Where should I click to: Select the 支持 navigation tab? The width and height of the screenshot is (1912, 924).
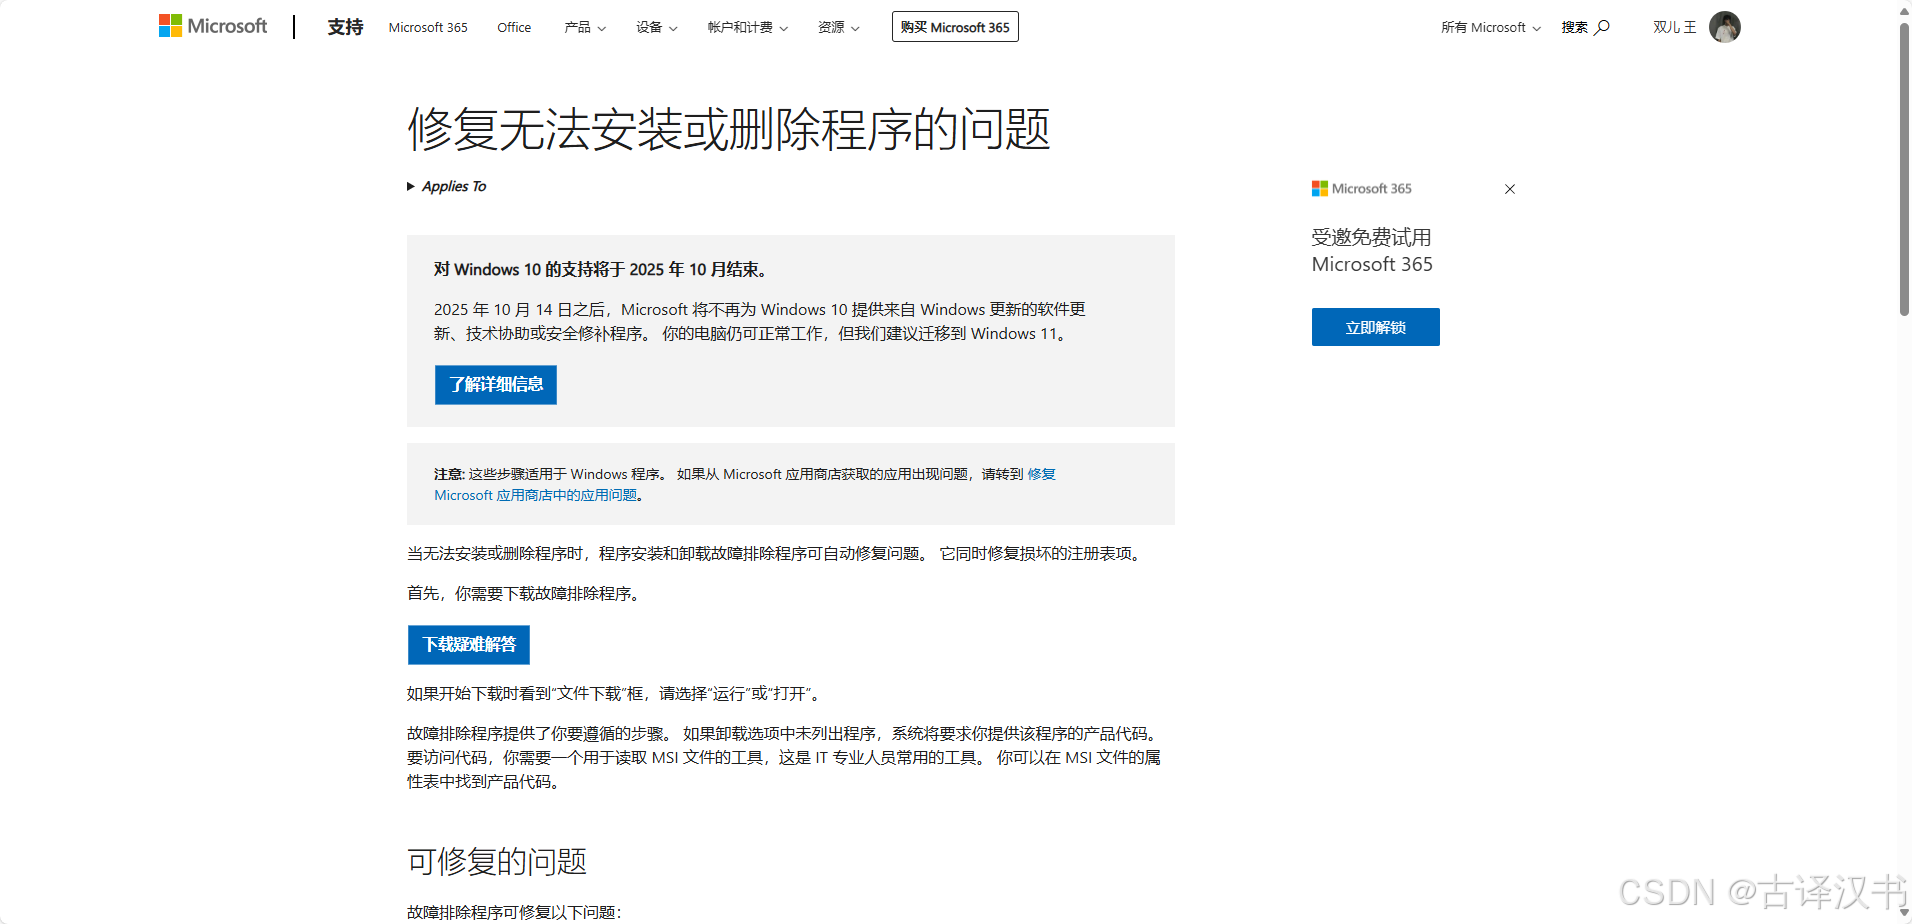click(x=345, y=27)
